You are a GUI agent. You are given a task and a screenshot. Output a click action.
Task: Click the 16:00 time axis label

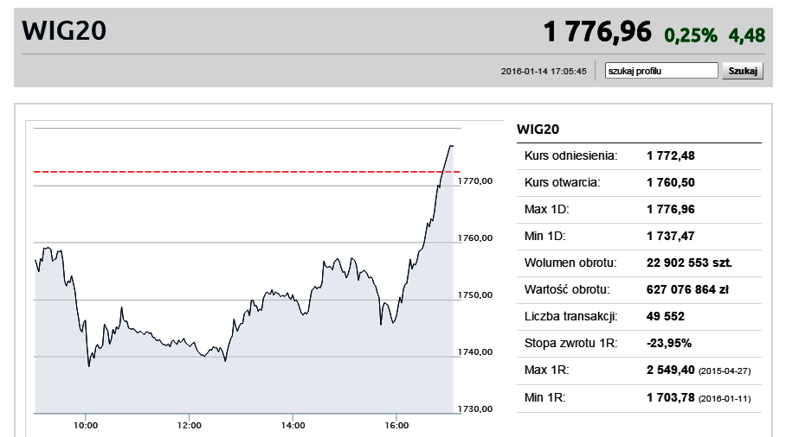tap(396, 425)
